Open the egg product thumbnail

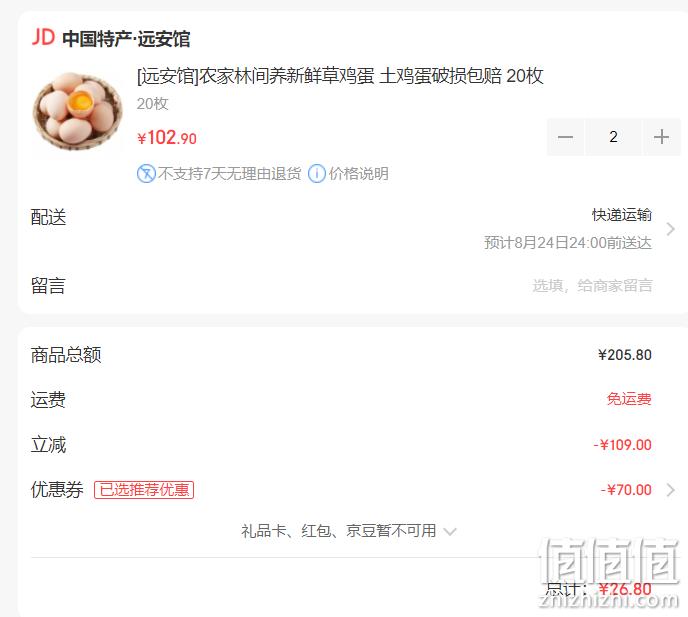click(77, 111)
